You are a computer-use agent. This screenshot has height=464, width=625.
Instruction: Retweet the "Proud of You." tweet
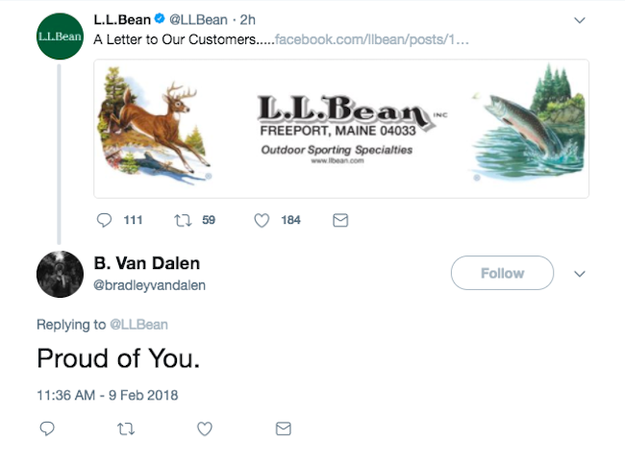[126, 429]
